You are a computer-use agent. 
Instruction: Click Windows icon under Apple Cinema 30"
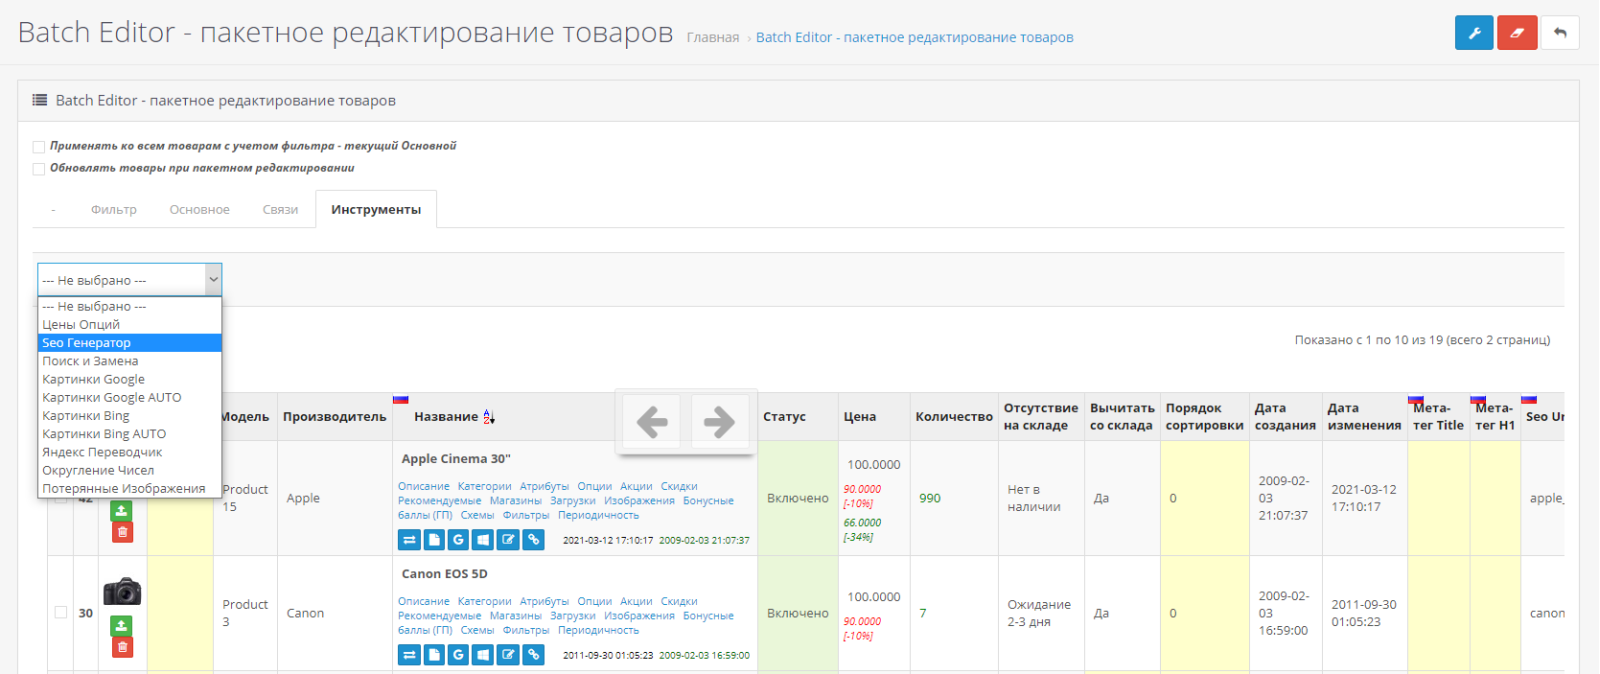click(483, 540)
